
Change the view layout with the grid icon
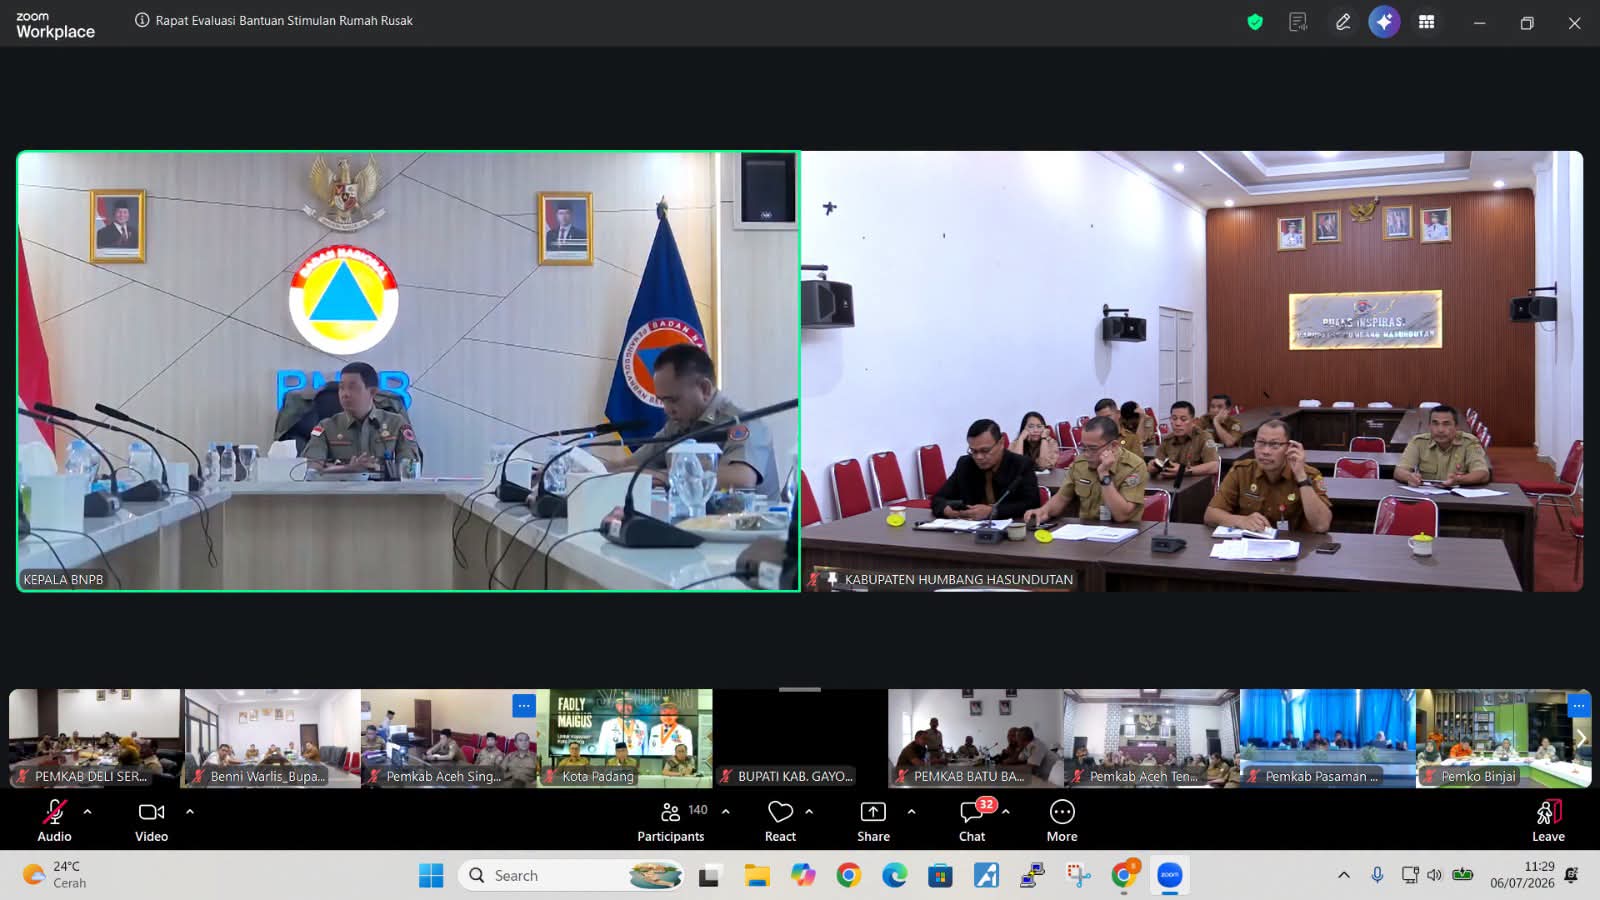(x=1427, y=22)
